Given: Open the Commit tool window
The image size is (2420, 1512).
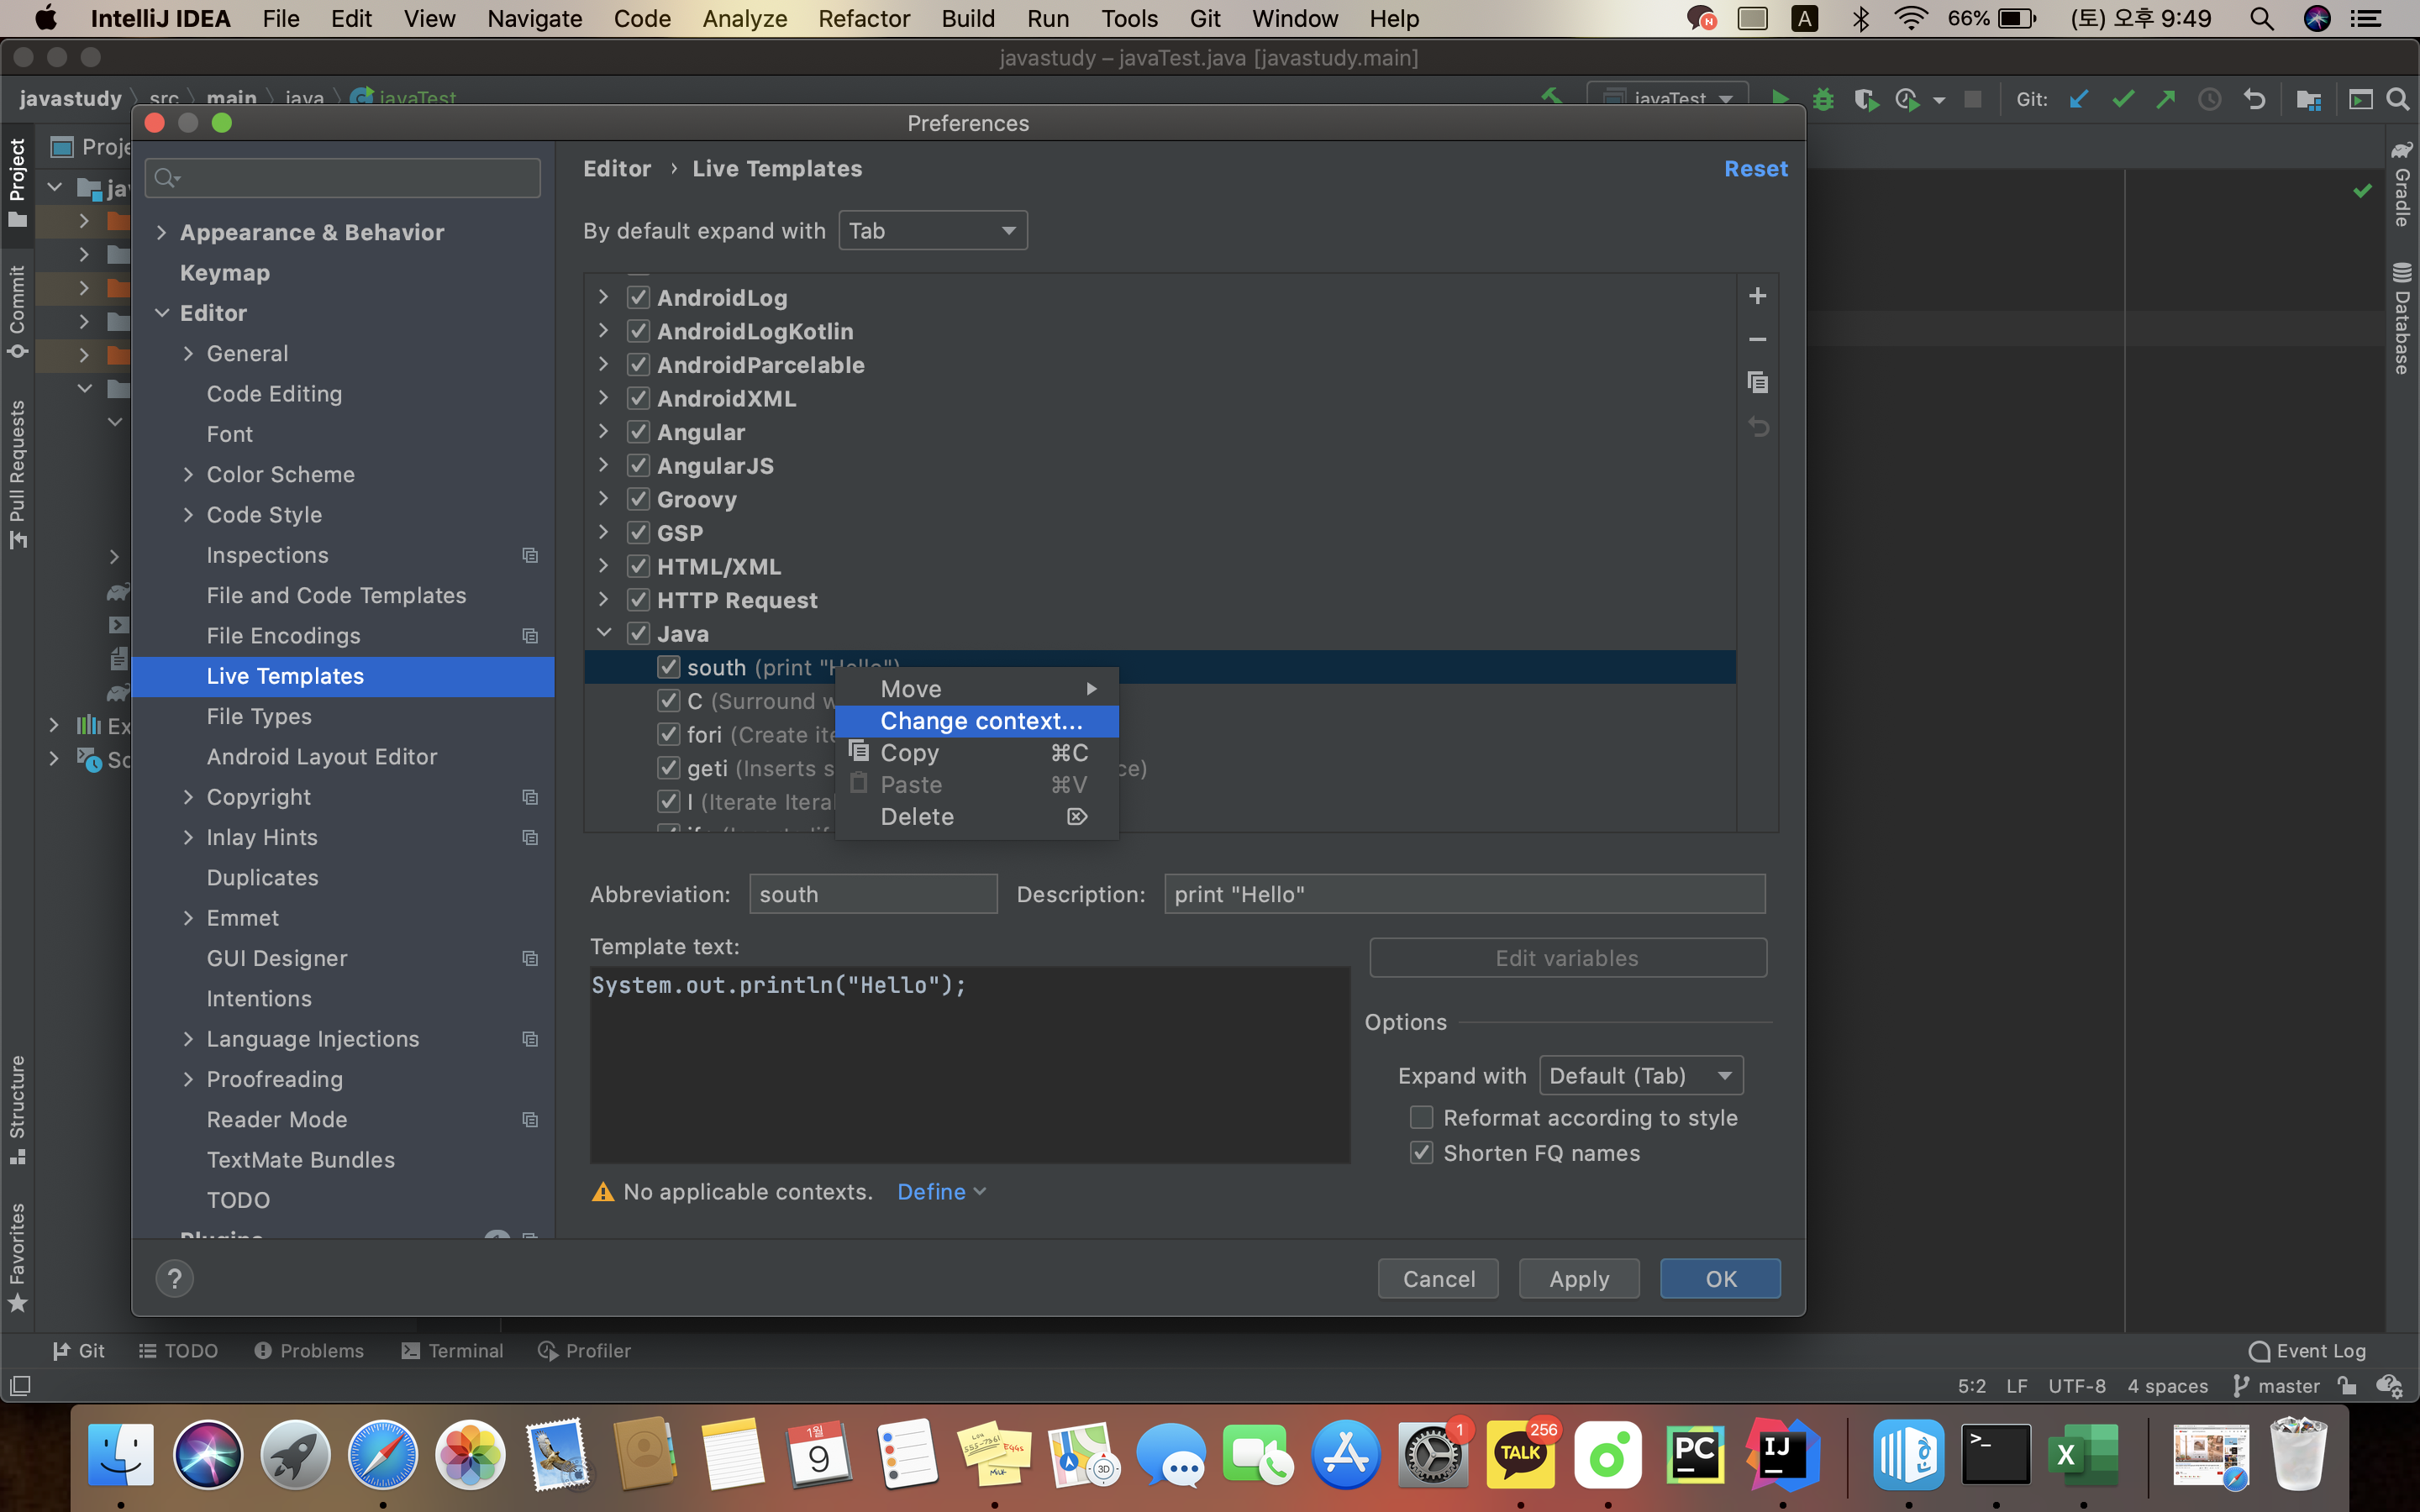Looking at the screenshot, I should coord(17,311).
